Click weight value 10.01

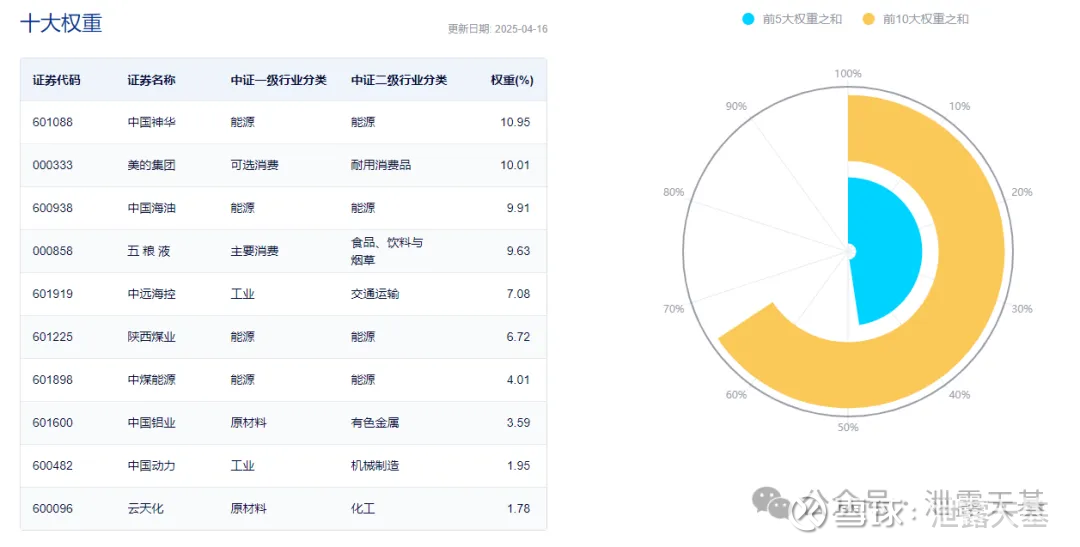click(515, 165)
